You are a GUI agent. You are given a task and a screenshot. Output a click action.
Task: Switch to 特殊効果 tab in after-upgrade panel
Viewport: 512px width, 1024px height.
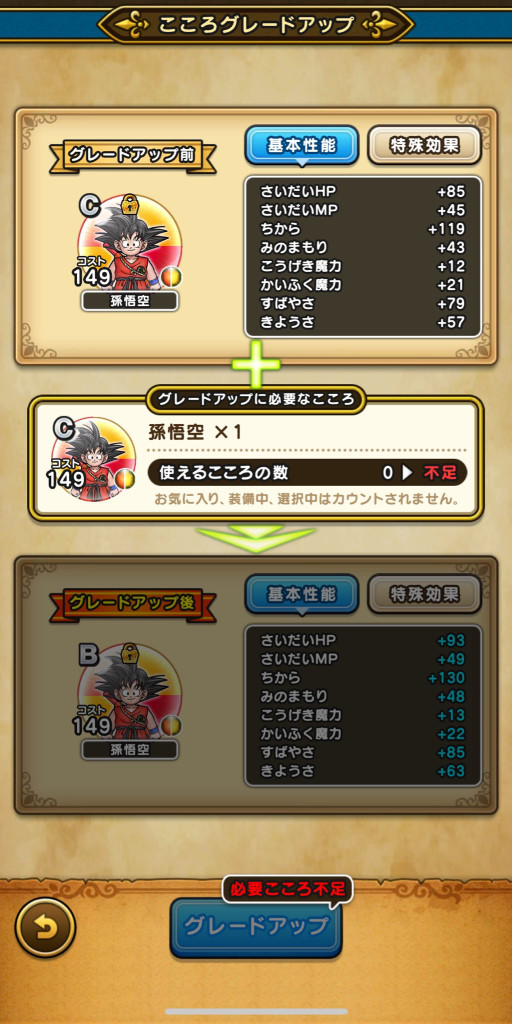[424, 594]
